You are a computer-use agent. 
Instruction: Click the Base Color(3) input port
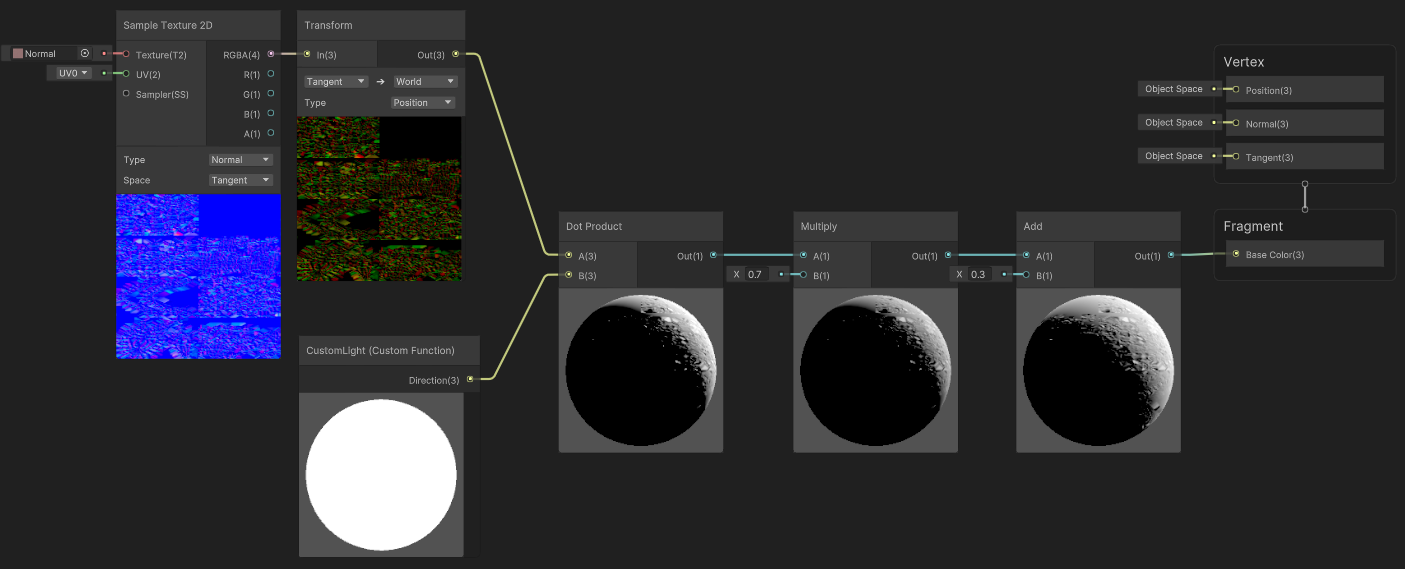(x=1236, y=254)
